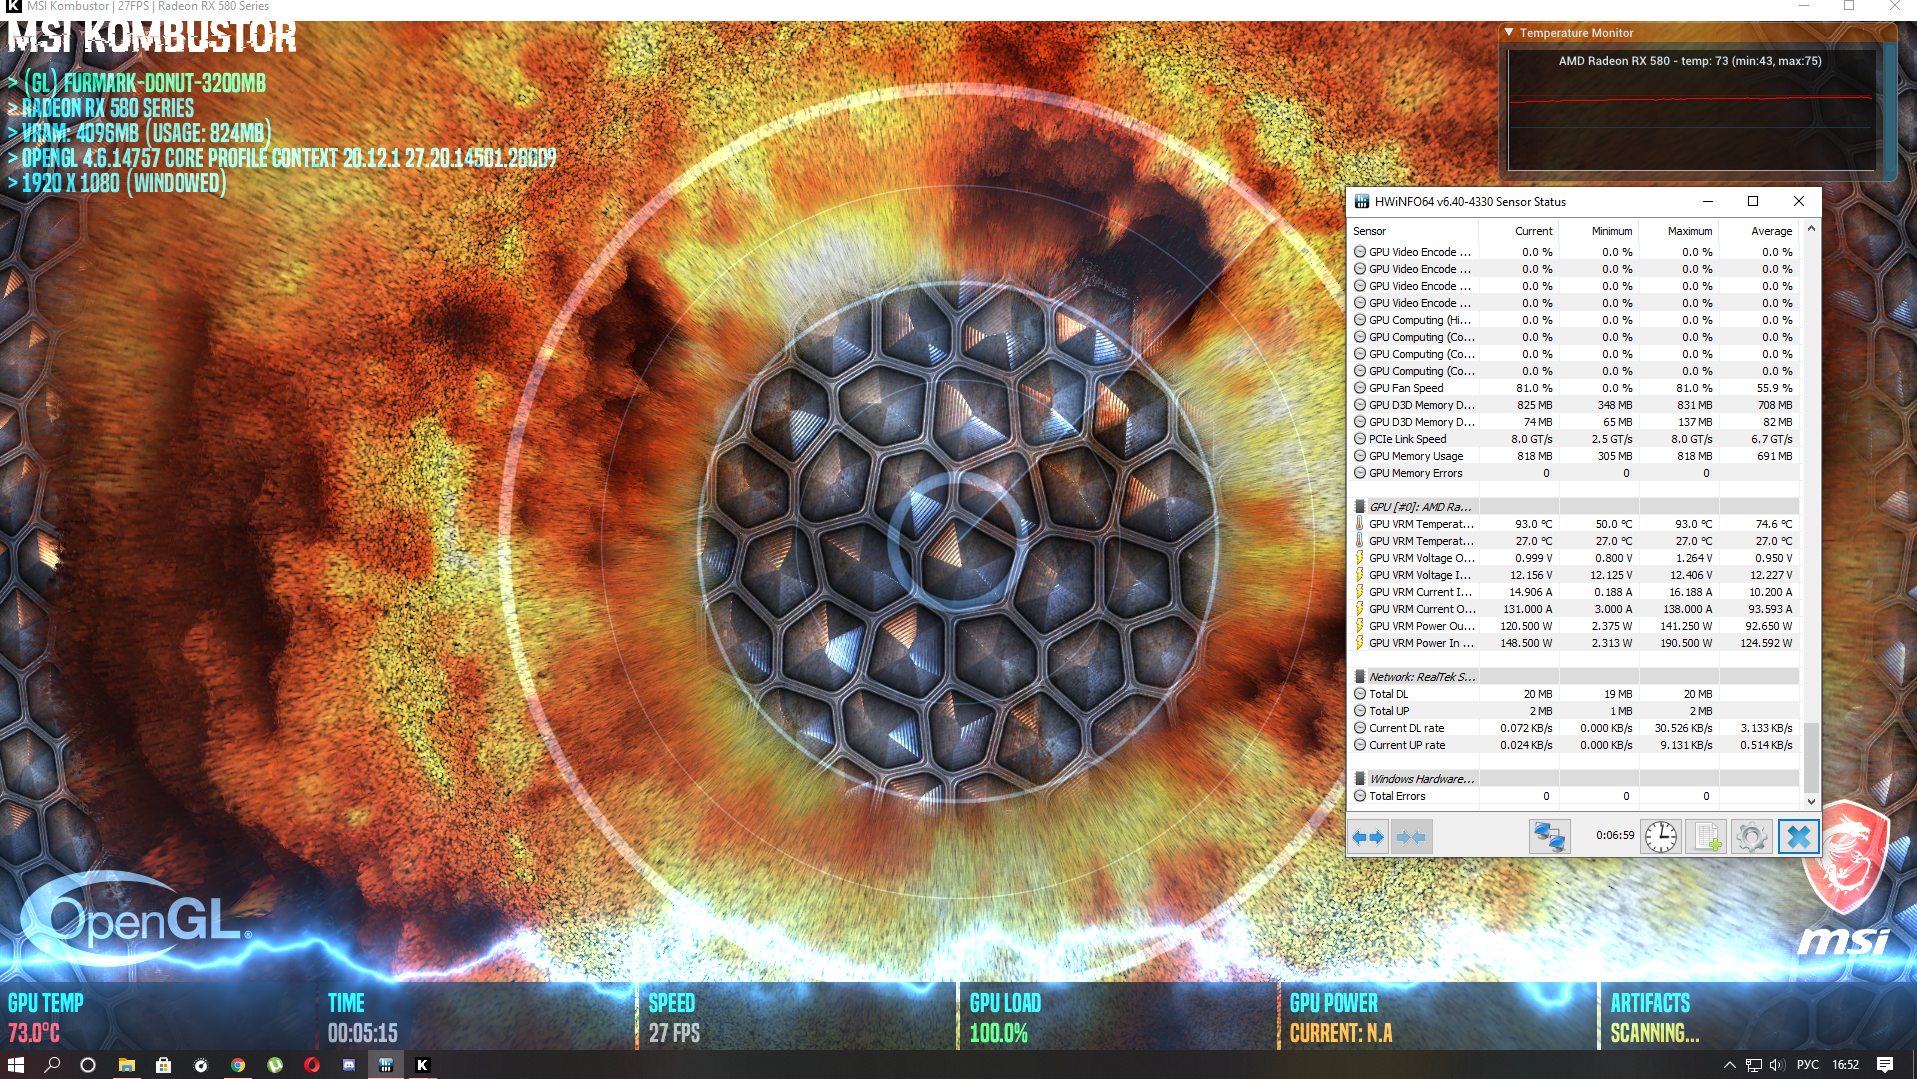Select the GPU Memory Errors row label
Image resolution: width=1917 pixels, height=1079 pixels.
click(x=1416, y=473)
